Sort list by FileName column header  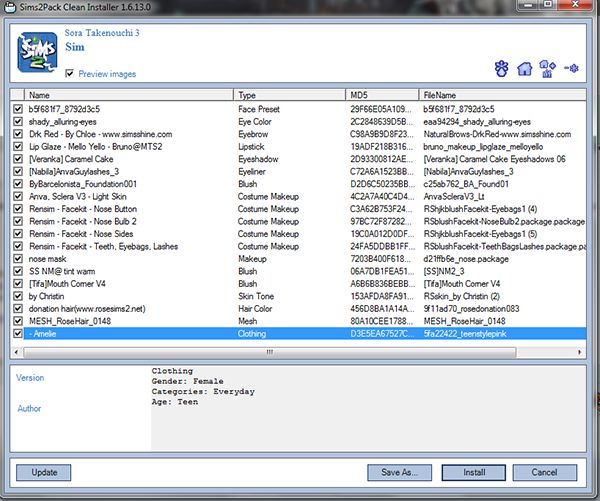pyautogui.click(x=502, y=95)
